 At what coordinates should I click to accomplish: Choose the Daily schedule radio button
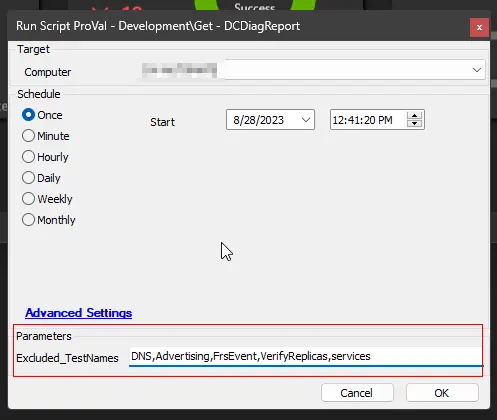pos(41,178)
